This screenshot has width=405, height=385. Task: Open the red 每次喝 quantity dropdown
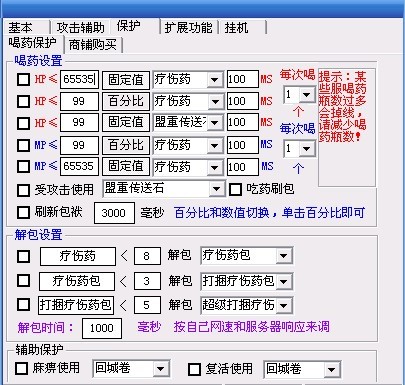pyautogui.click(x=306, y=95)
